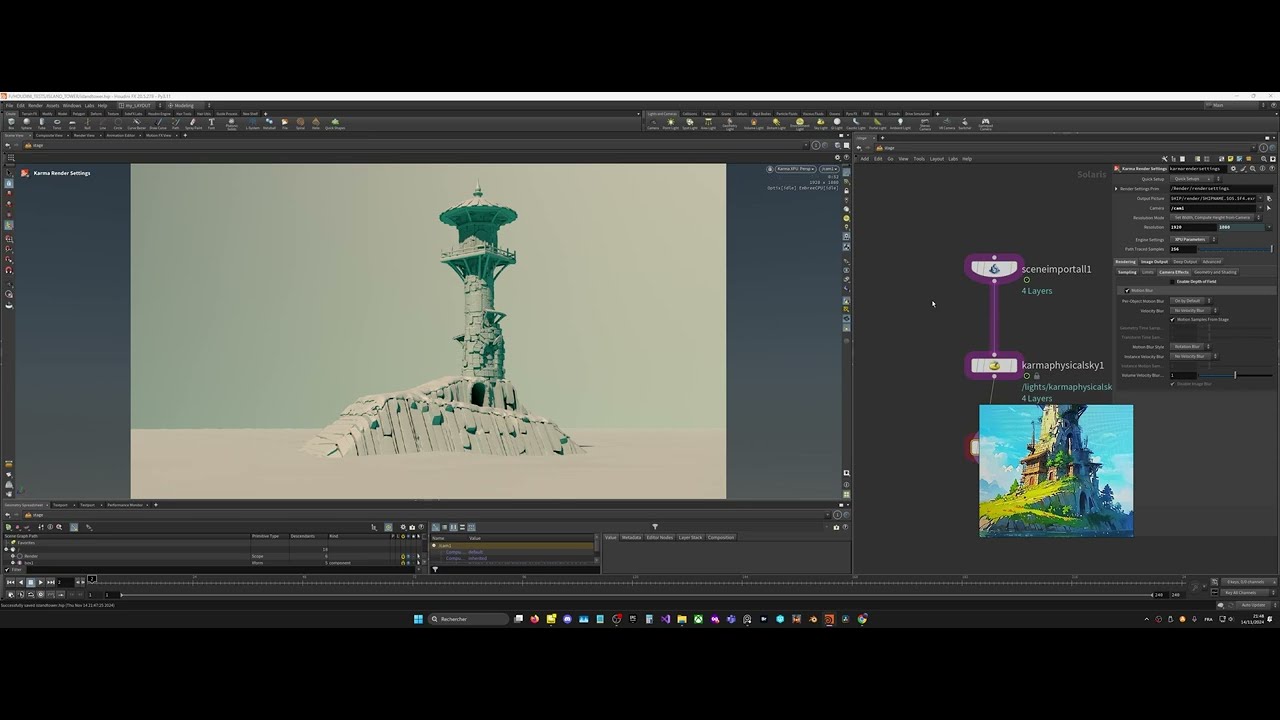Add a Camera from lights shelf
This screenshot has height=720, width=1280.
pyautogui.click(x=653, y=122)
